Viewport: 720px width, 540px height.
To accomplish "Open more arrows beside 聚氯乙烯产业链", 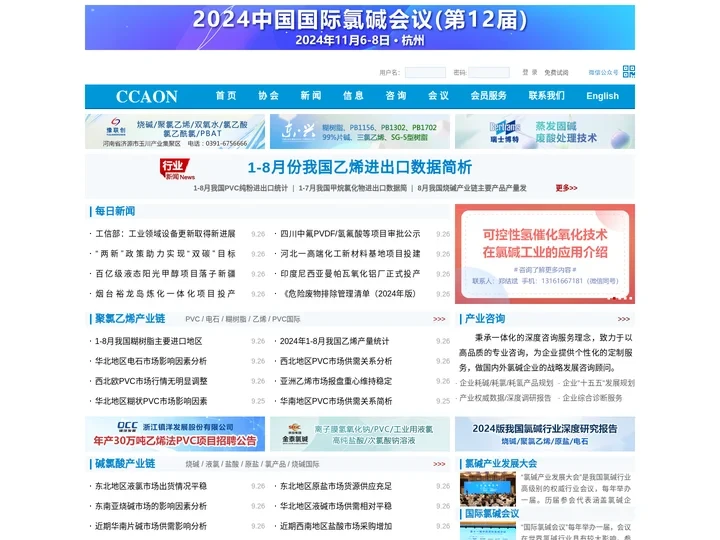I will click(439, 319).
